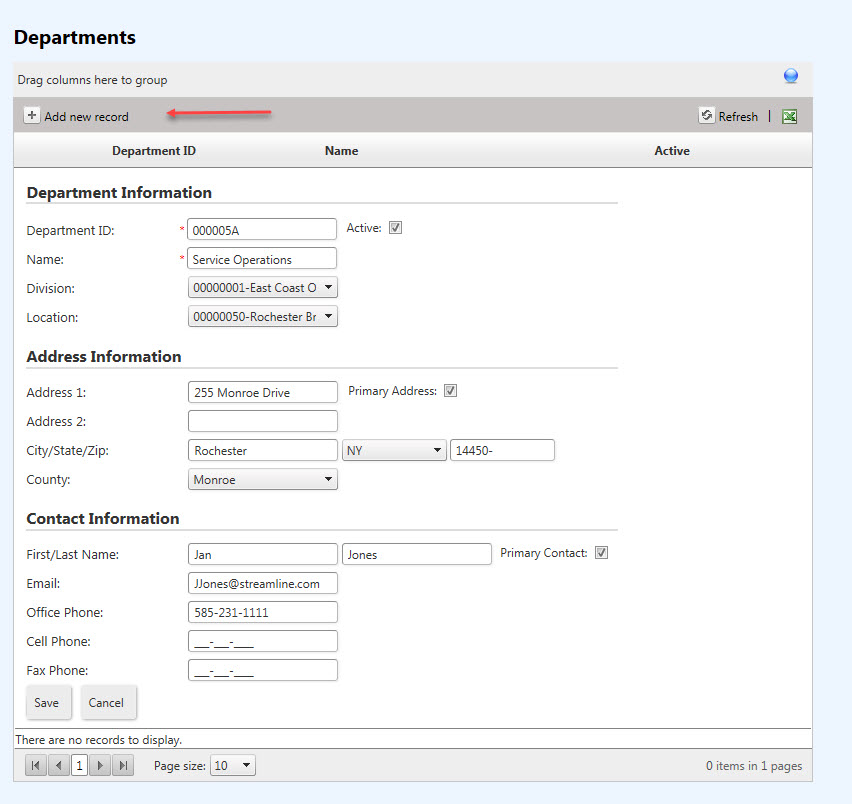Click the Save button
Viewport: 852px width, 804px height.
pos(49,702)
